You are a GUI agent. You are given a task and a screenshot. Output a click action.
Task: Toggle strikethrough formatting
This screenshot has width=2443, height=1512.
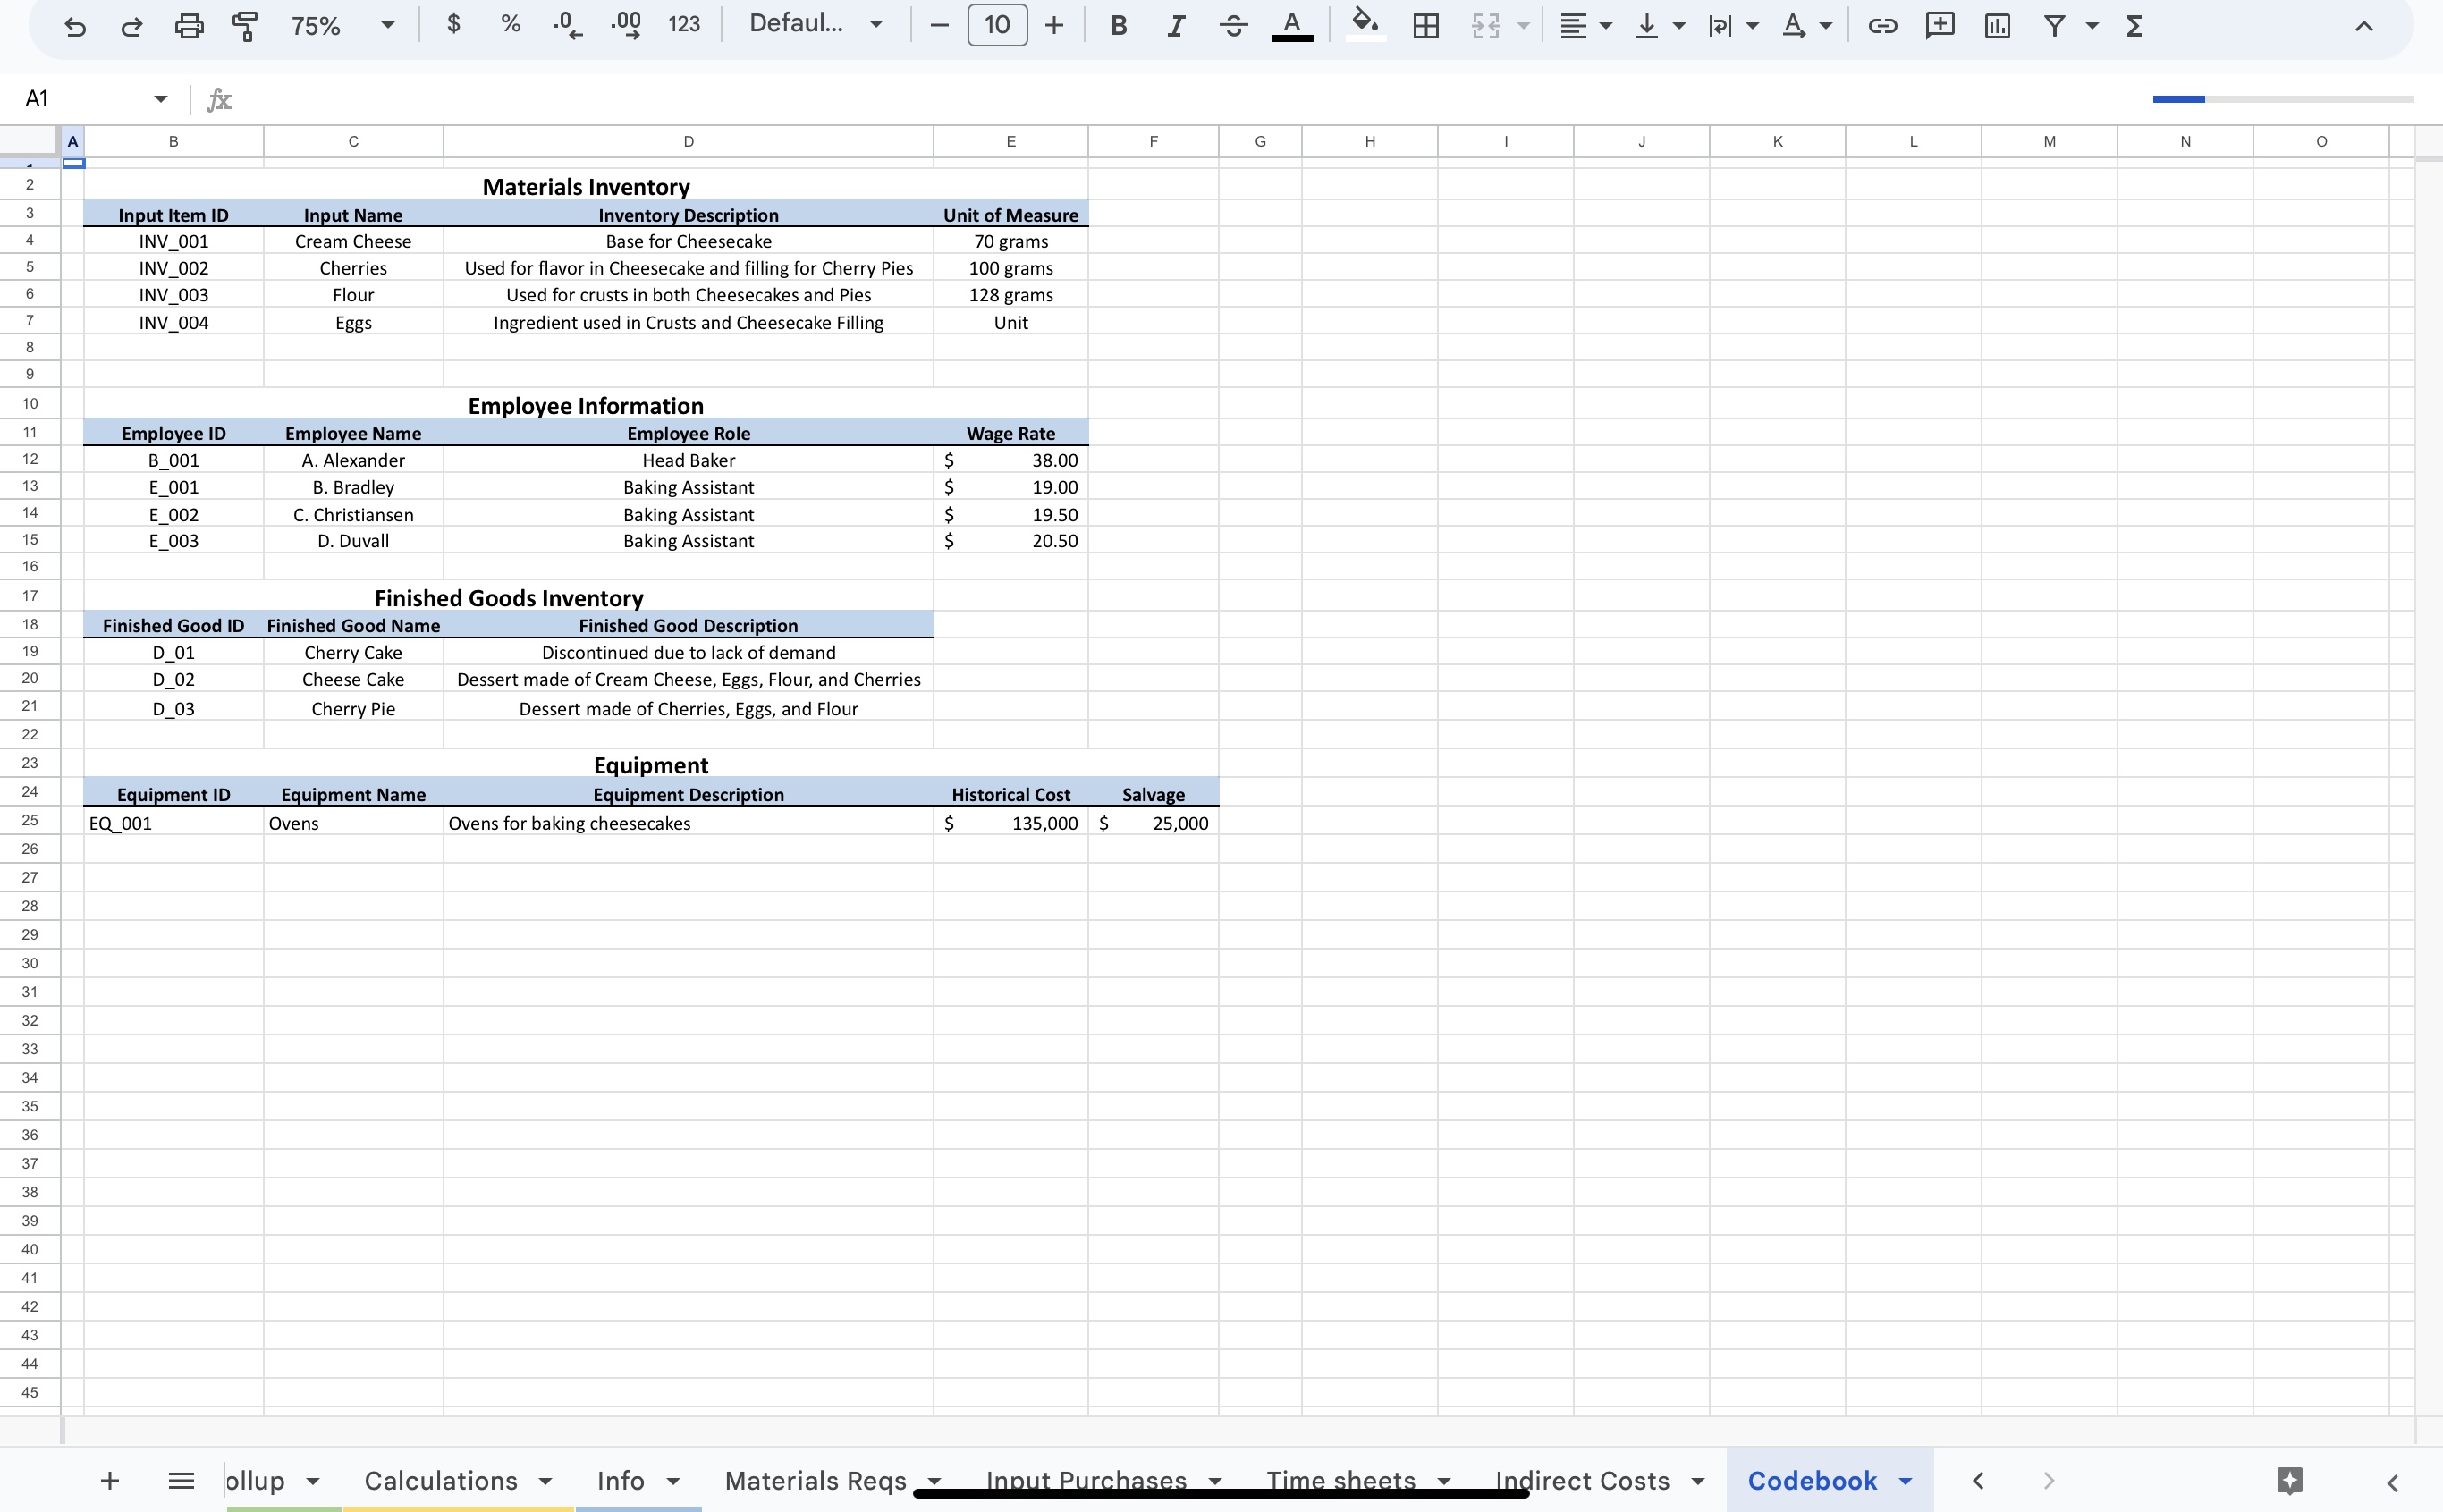pos(1233,25)
